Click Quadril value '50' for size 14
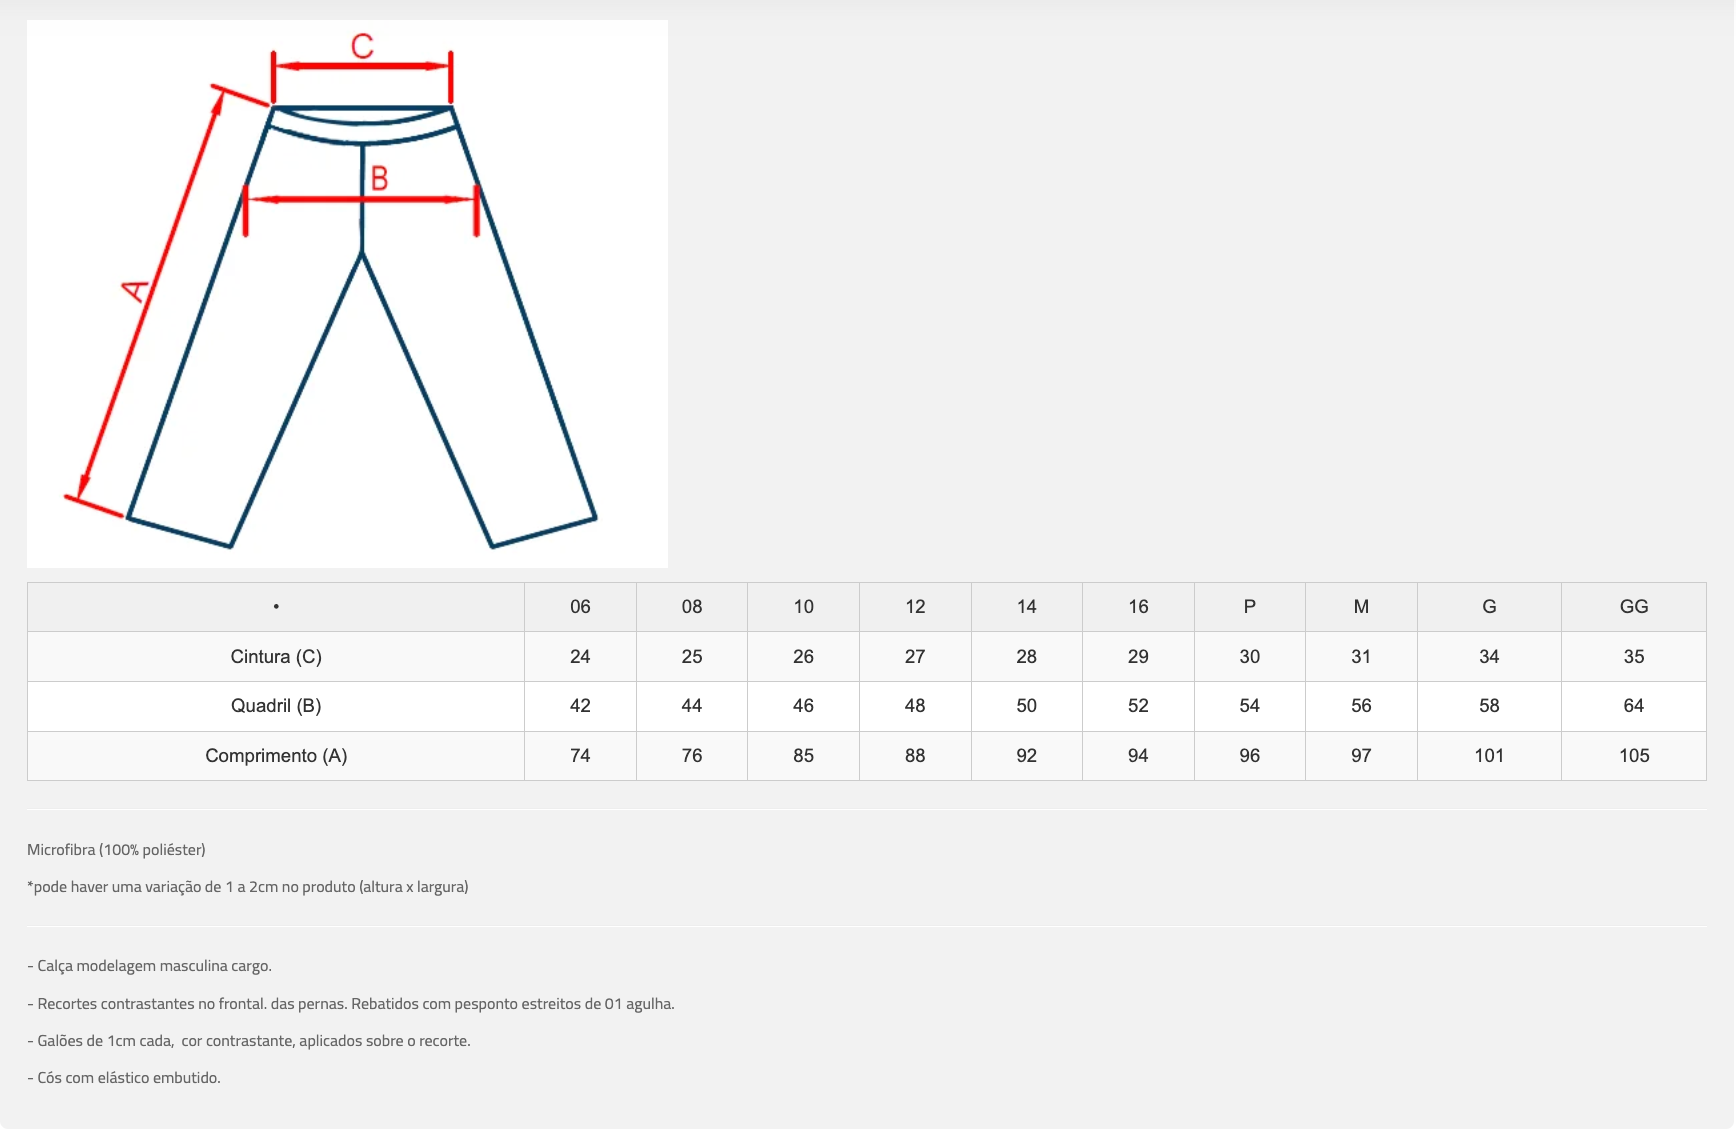Image resolution: width=1736 pixels, height=1130 pixels. point(1027,706)
